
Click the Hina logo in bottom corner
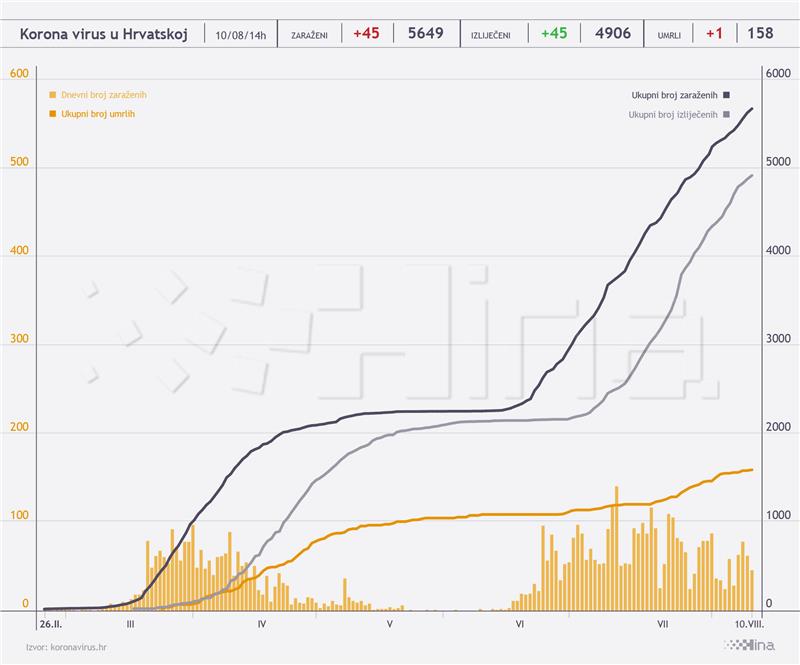click(x=749, y=645)
